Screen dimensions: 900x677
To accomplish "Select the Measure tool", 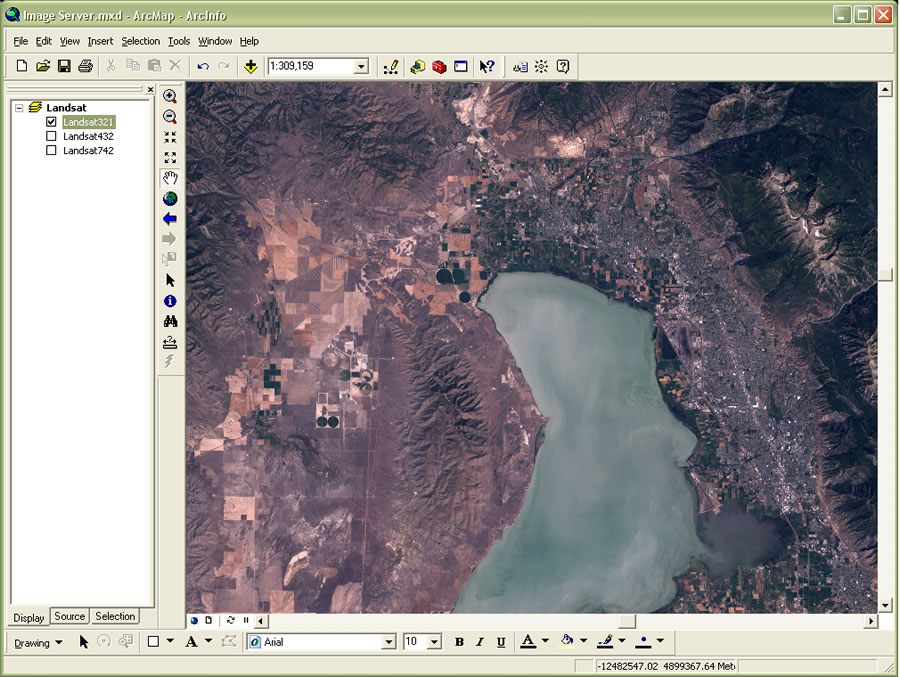I will click(x=170, y=342).
